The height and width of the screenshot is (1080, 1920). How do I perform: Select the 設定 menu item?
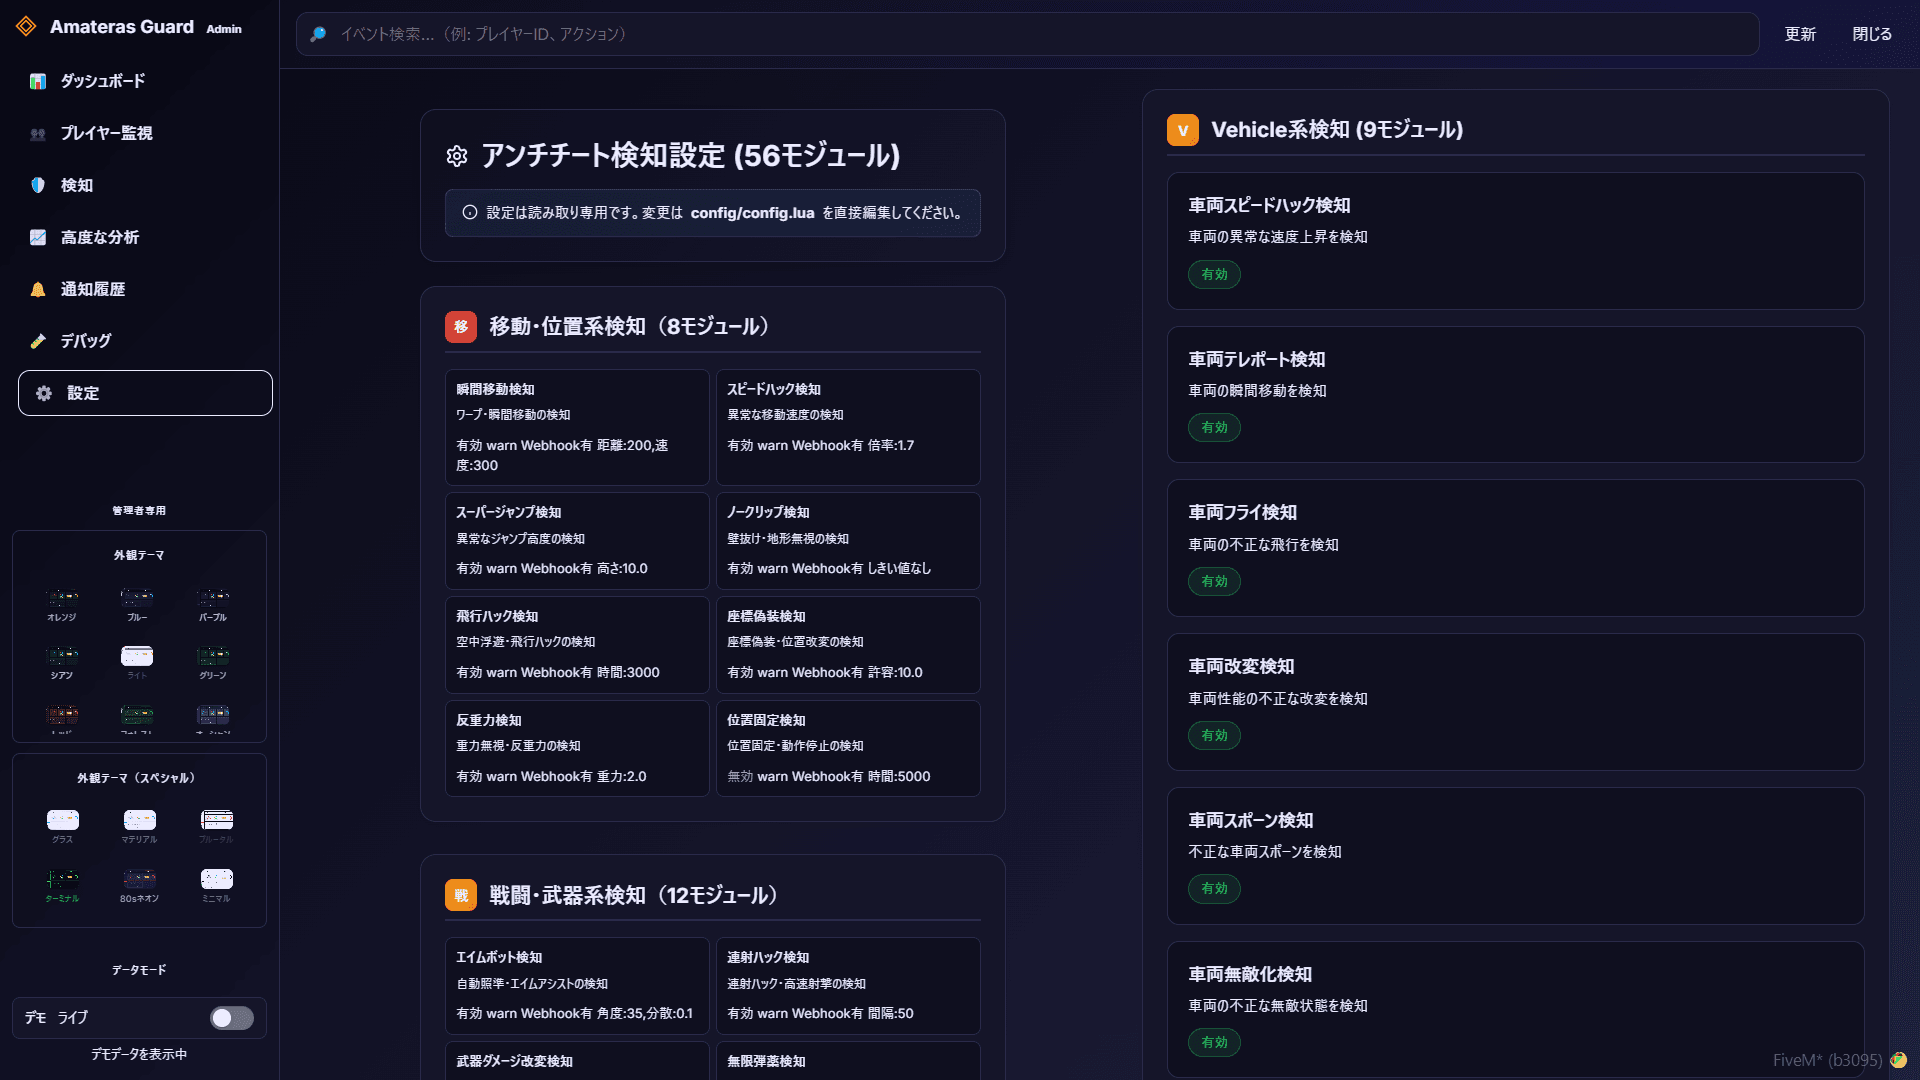[145, 393]
